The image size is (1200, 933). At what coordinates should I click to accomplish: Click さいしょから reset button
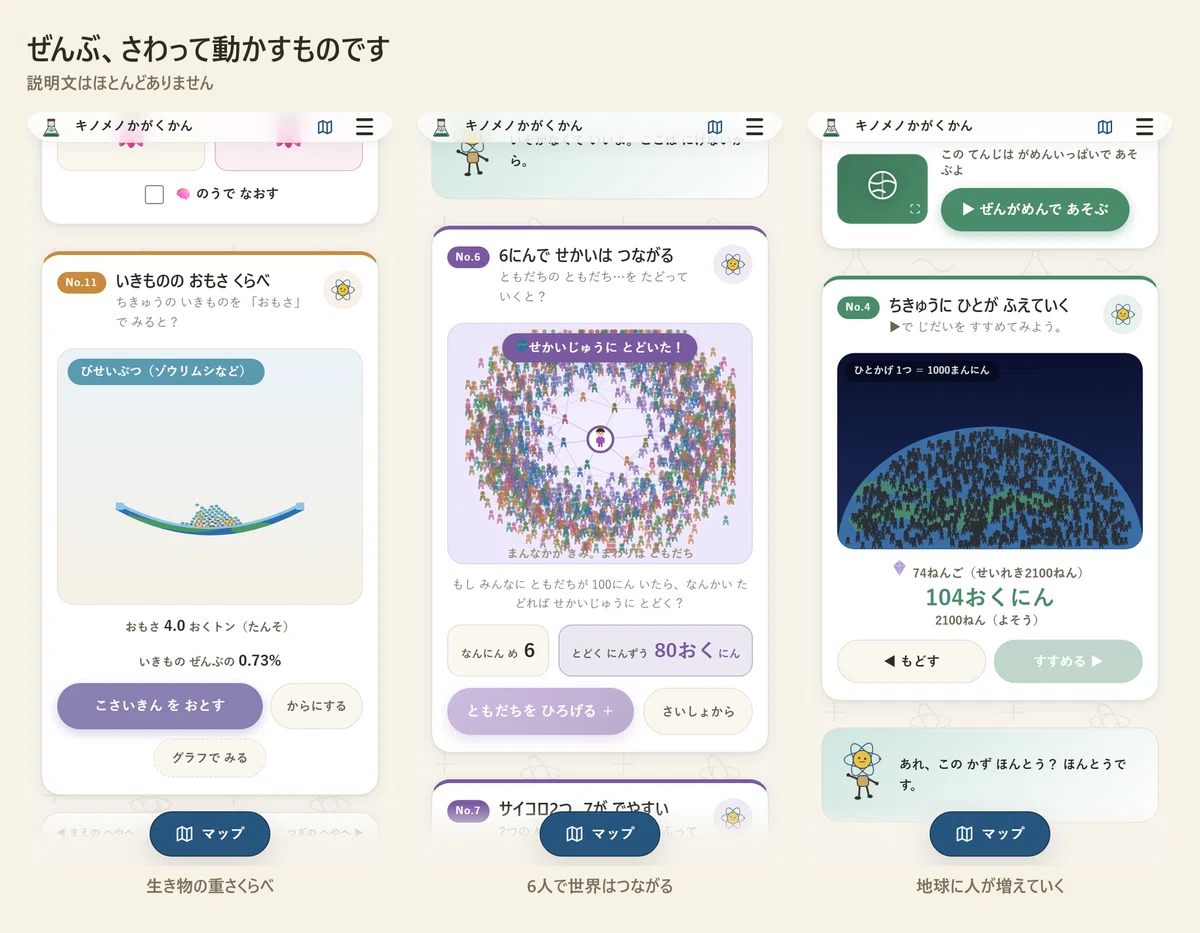pyautogui.click(x=697, y=711)
